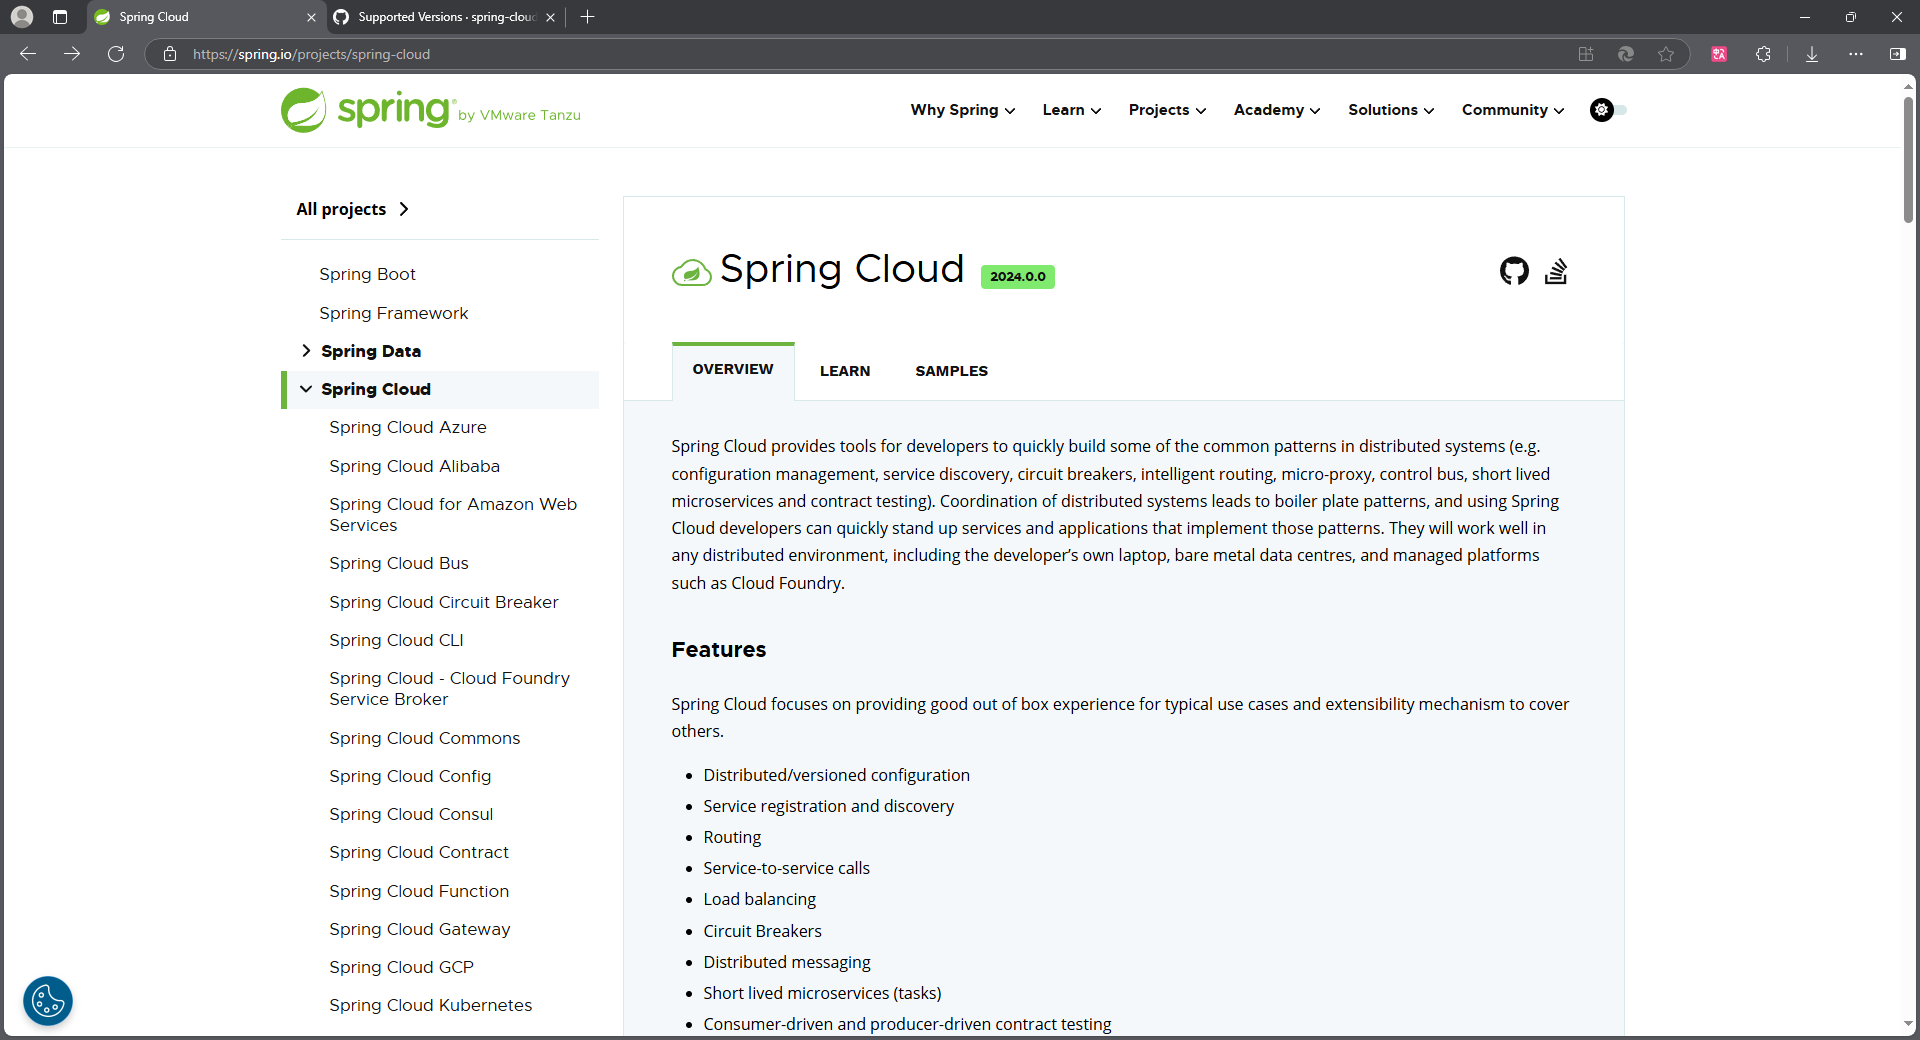
Task: Open the Stack Overflow icon for Spring Cloud
Action: point(1556,271)
